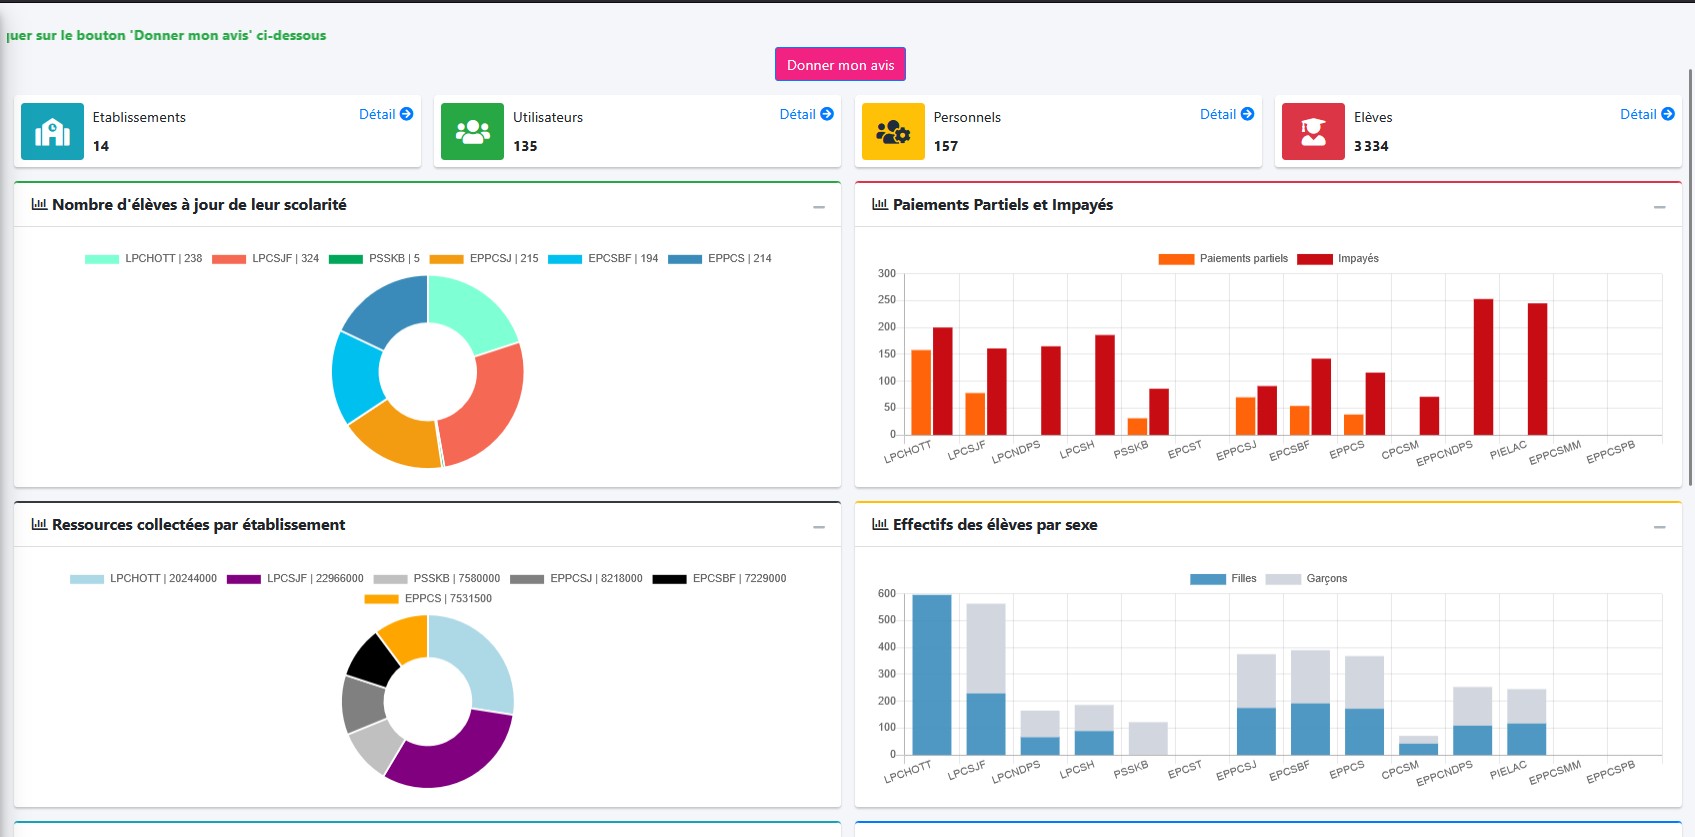Click the green Utilisateurs group icon

click(x=472, y=132)
